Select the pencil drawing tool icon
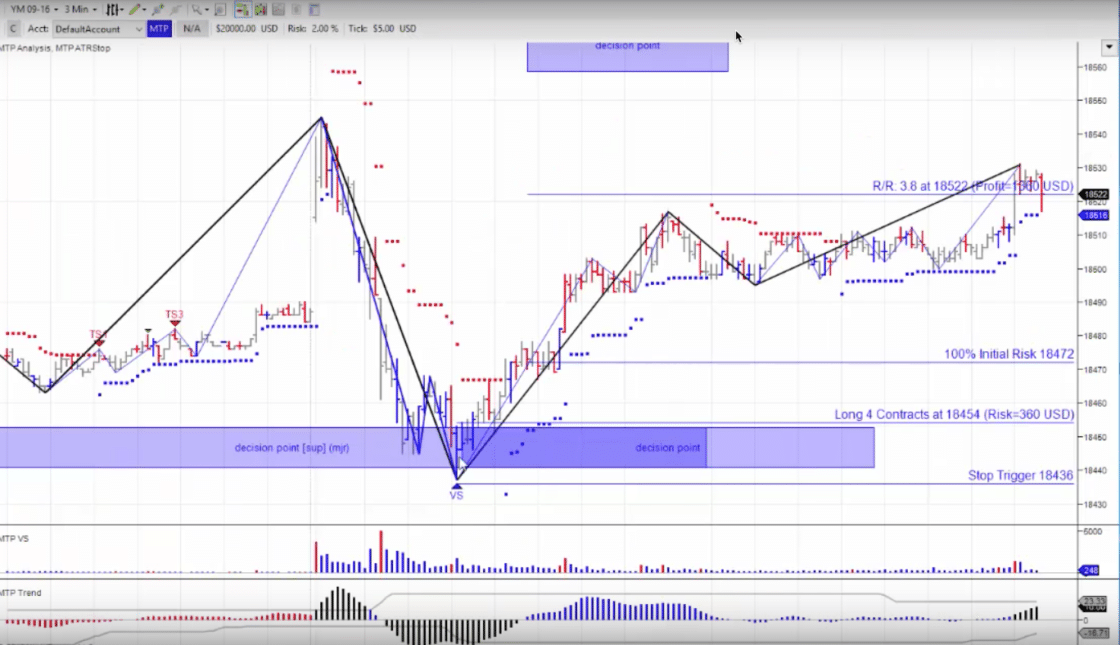 coord(135,9)
